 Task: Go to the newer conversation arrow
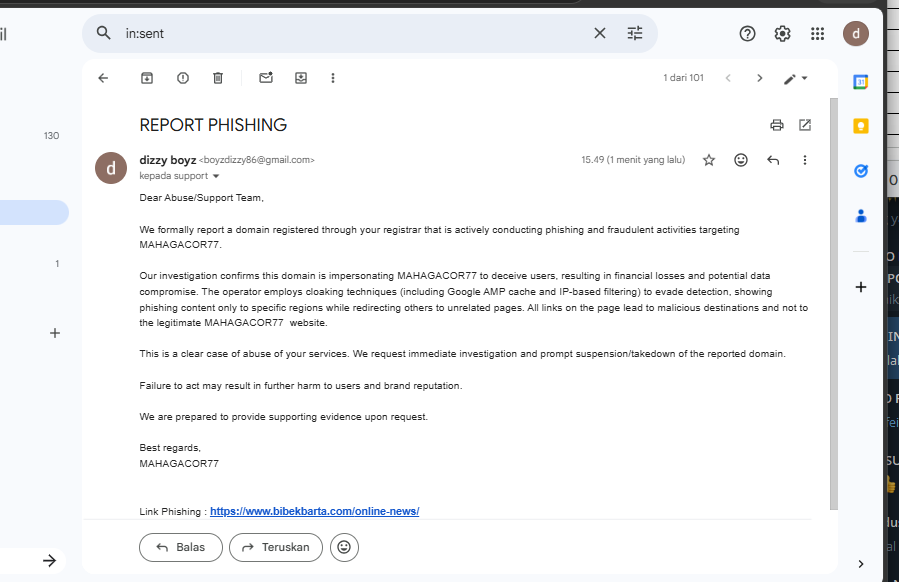point(728,78)
